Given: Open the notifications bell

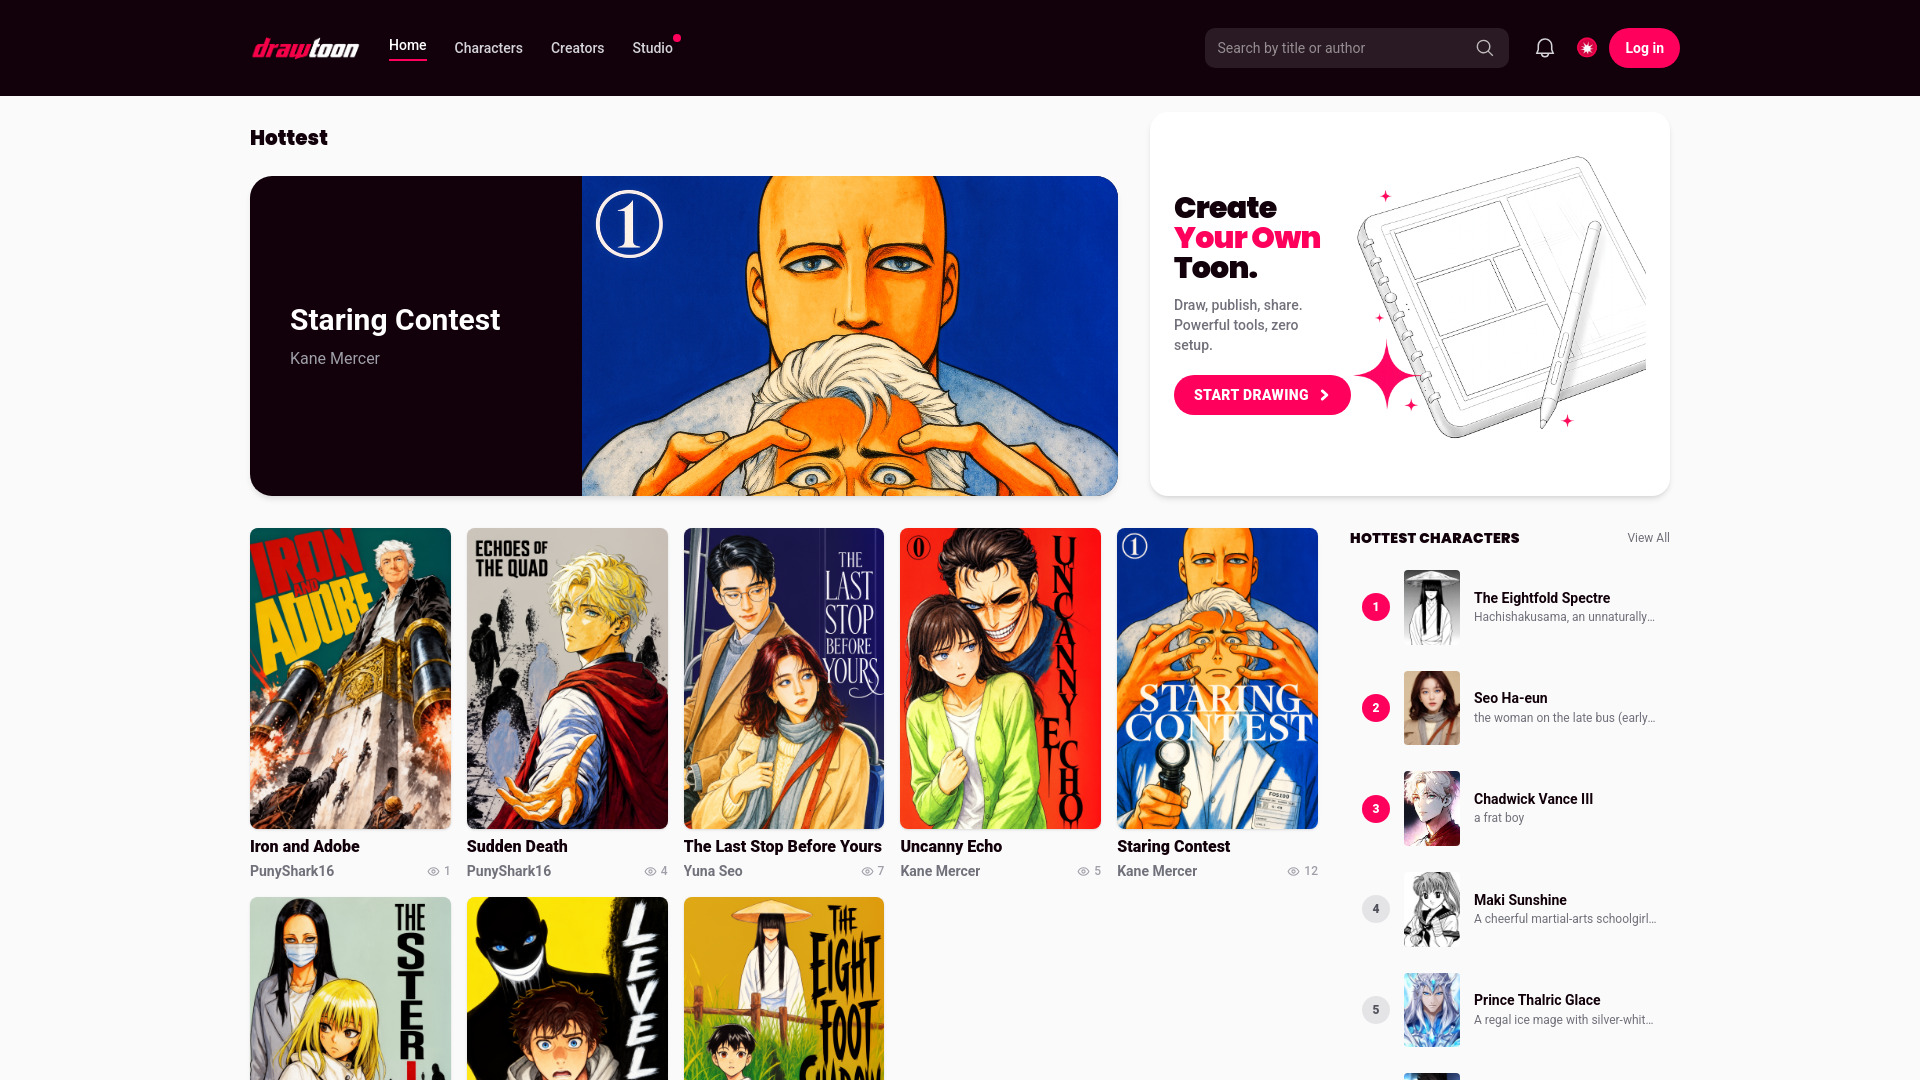Looking at the screenshot, I should [1544, 48].
